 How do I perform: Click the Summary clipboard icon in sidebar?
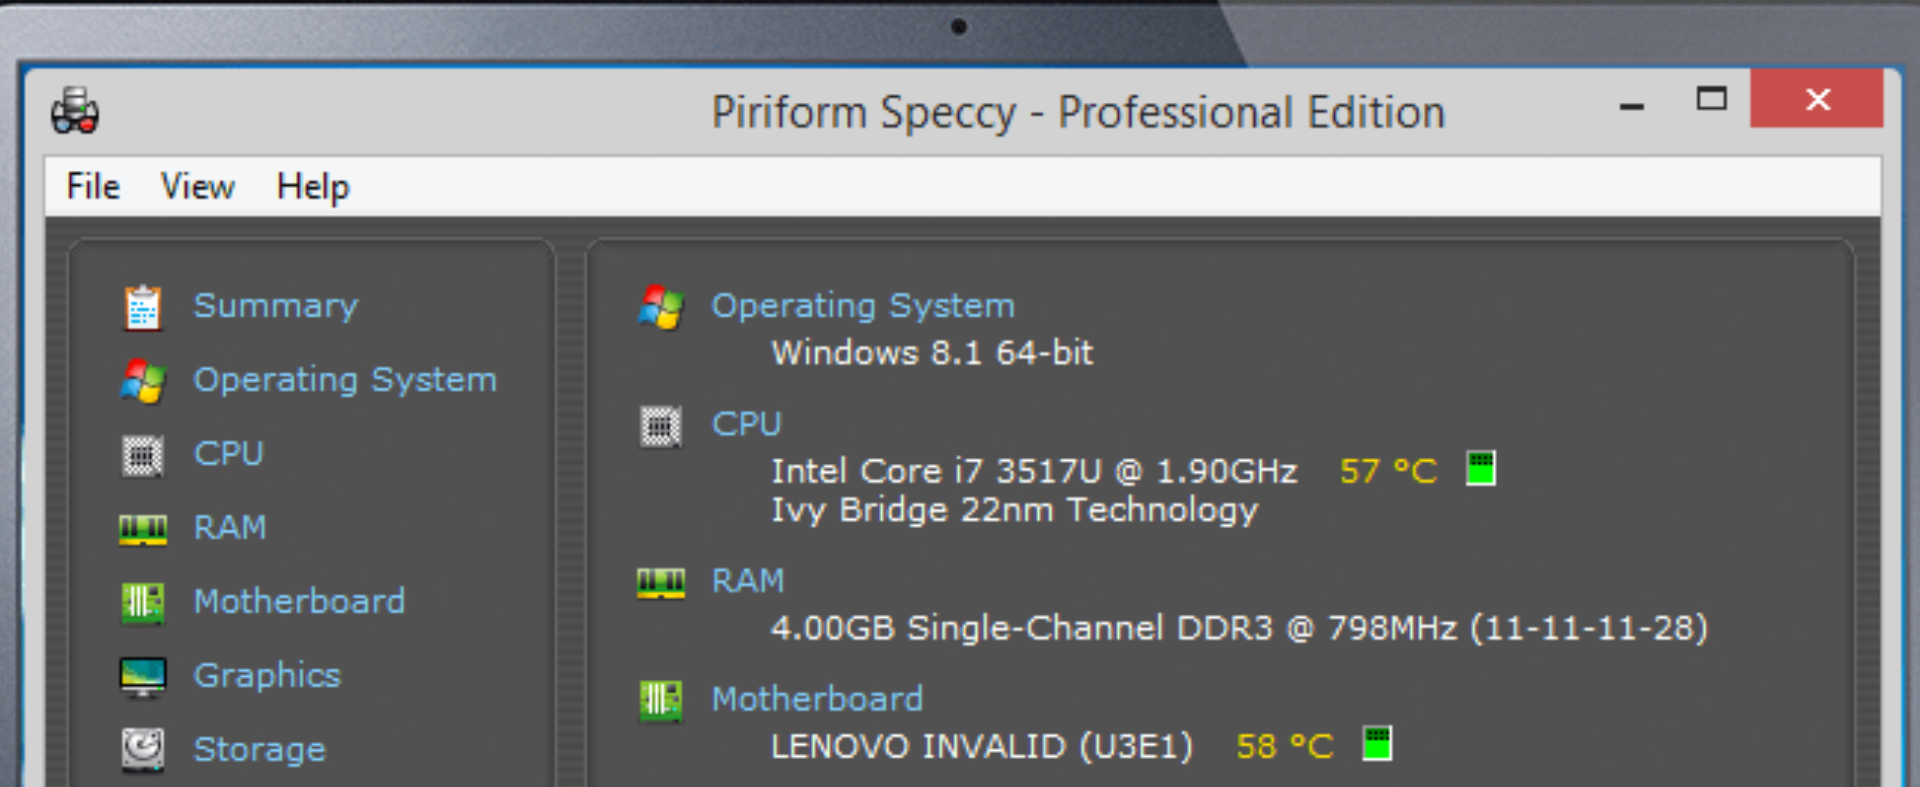tap(142, 307)
